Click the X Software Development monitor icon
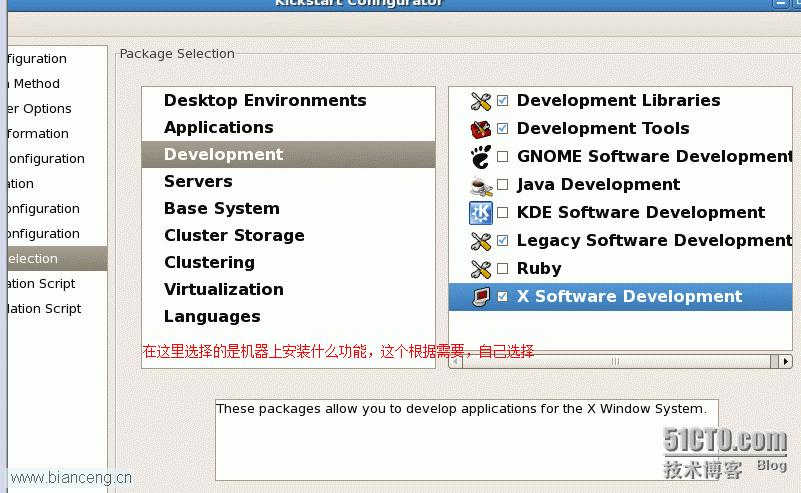The width and height of the screenshot is (801, 493). [x=480, y=297]
